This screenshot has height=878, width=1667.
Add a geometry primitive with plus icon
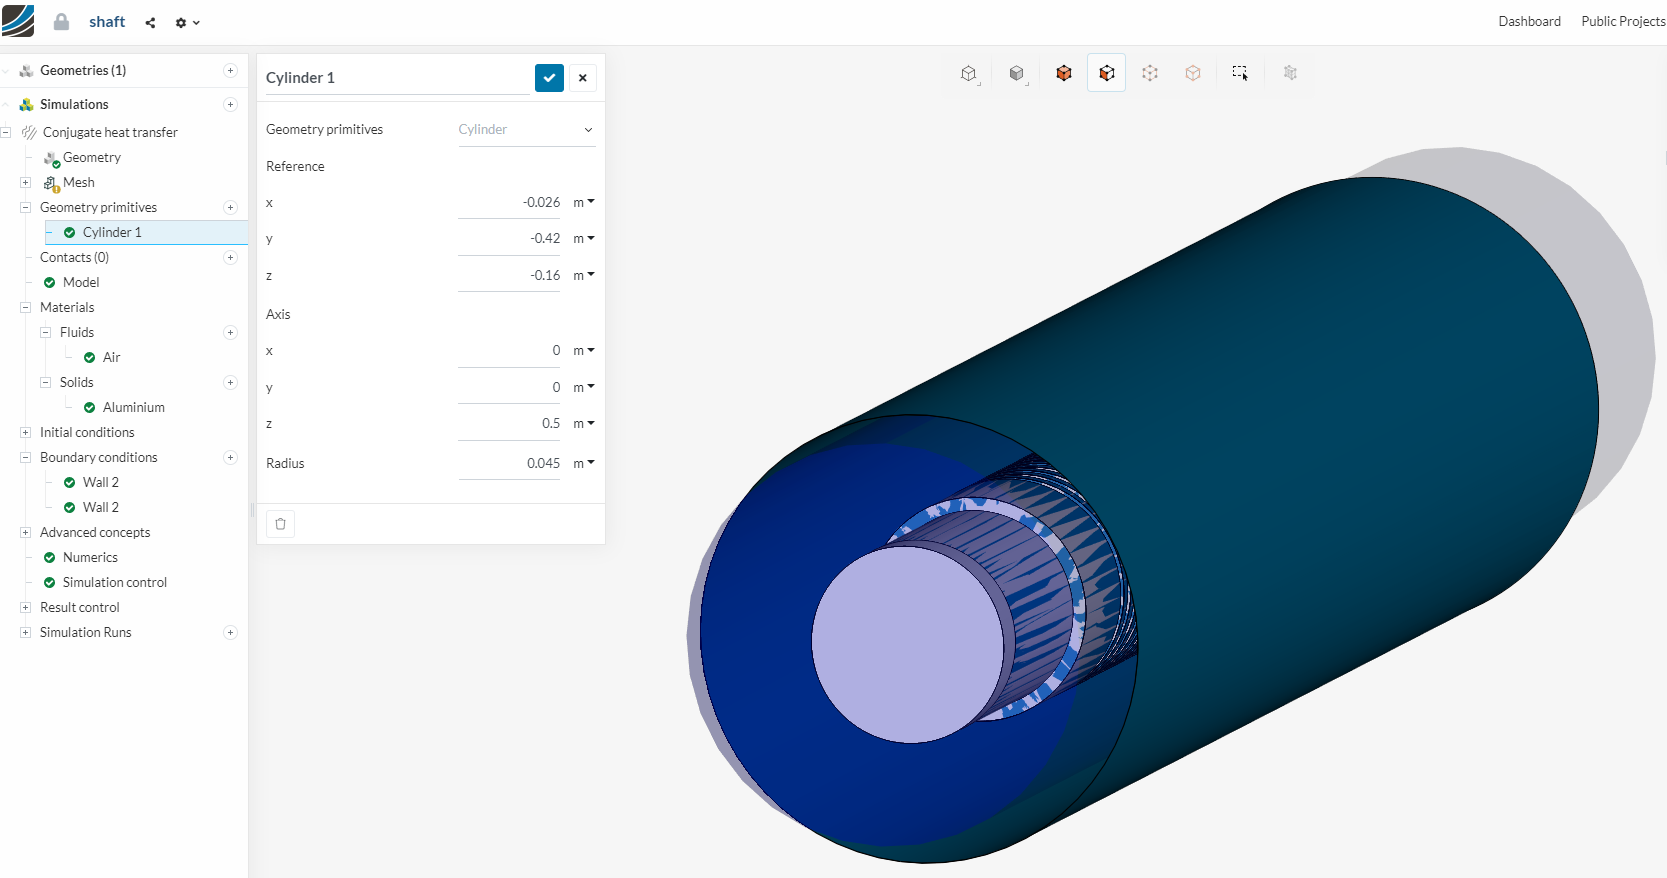pyautogui.click(x=230, y=207)
